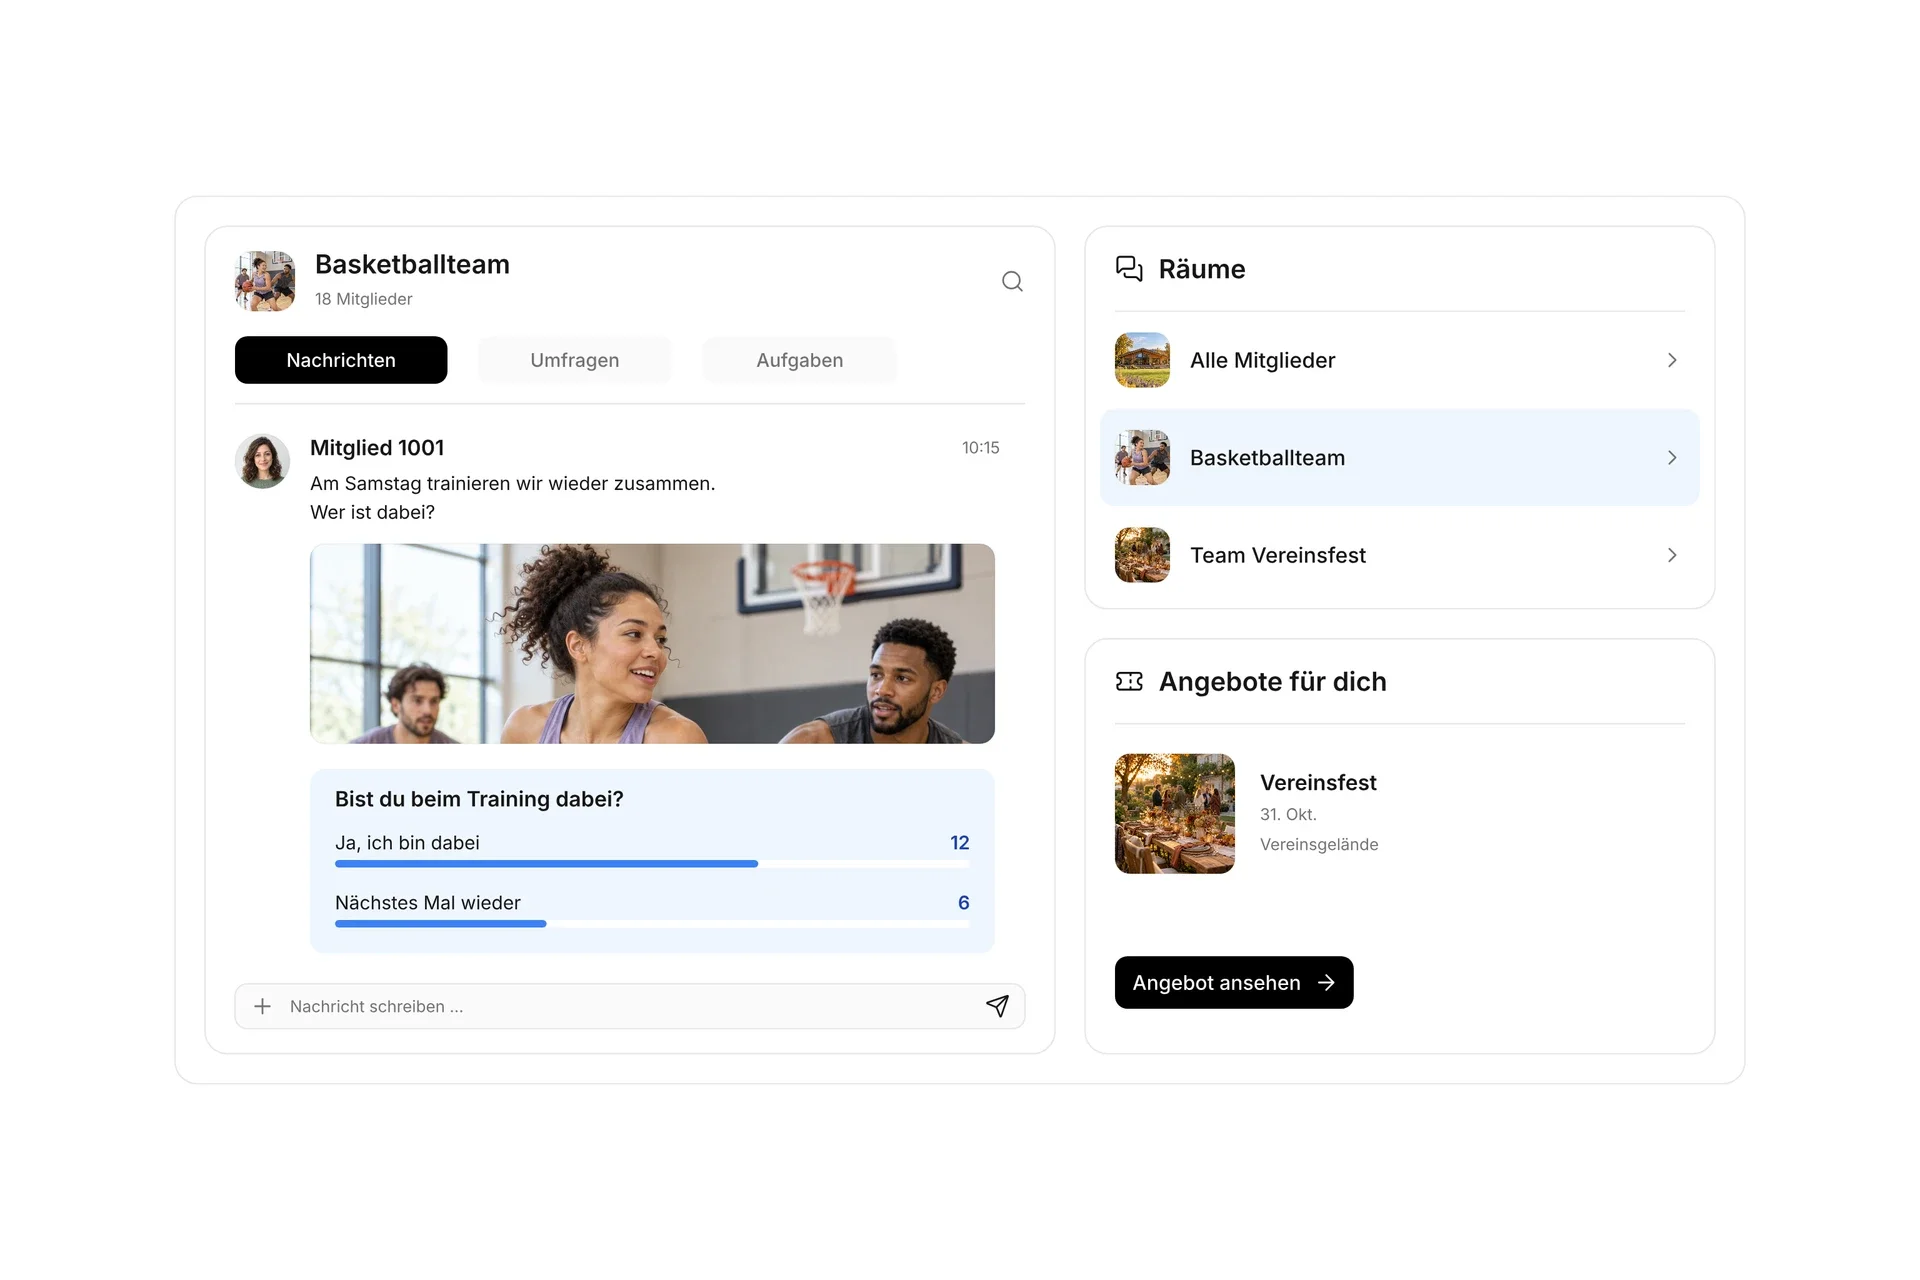The width and height of the screenshot is (1920, 1280).
Task: Click the 31. Okt. event date
Action: pyautogui.click(x=1288, y=815)
